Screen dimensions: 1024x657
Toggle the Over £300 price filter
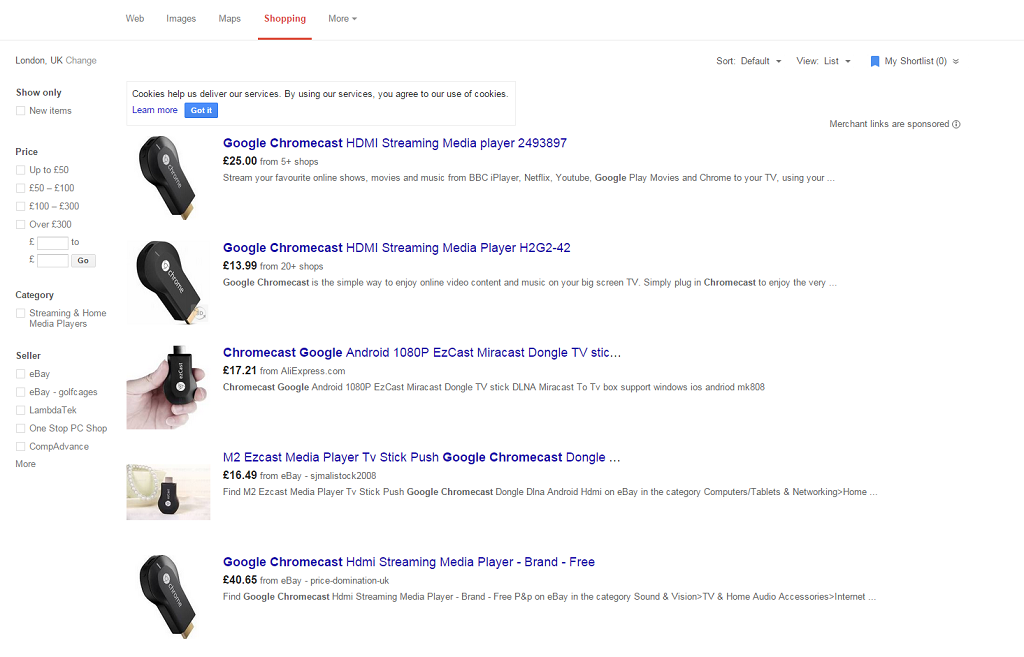point(20,225)
